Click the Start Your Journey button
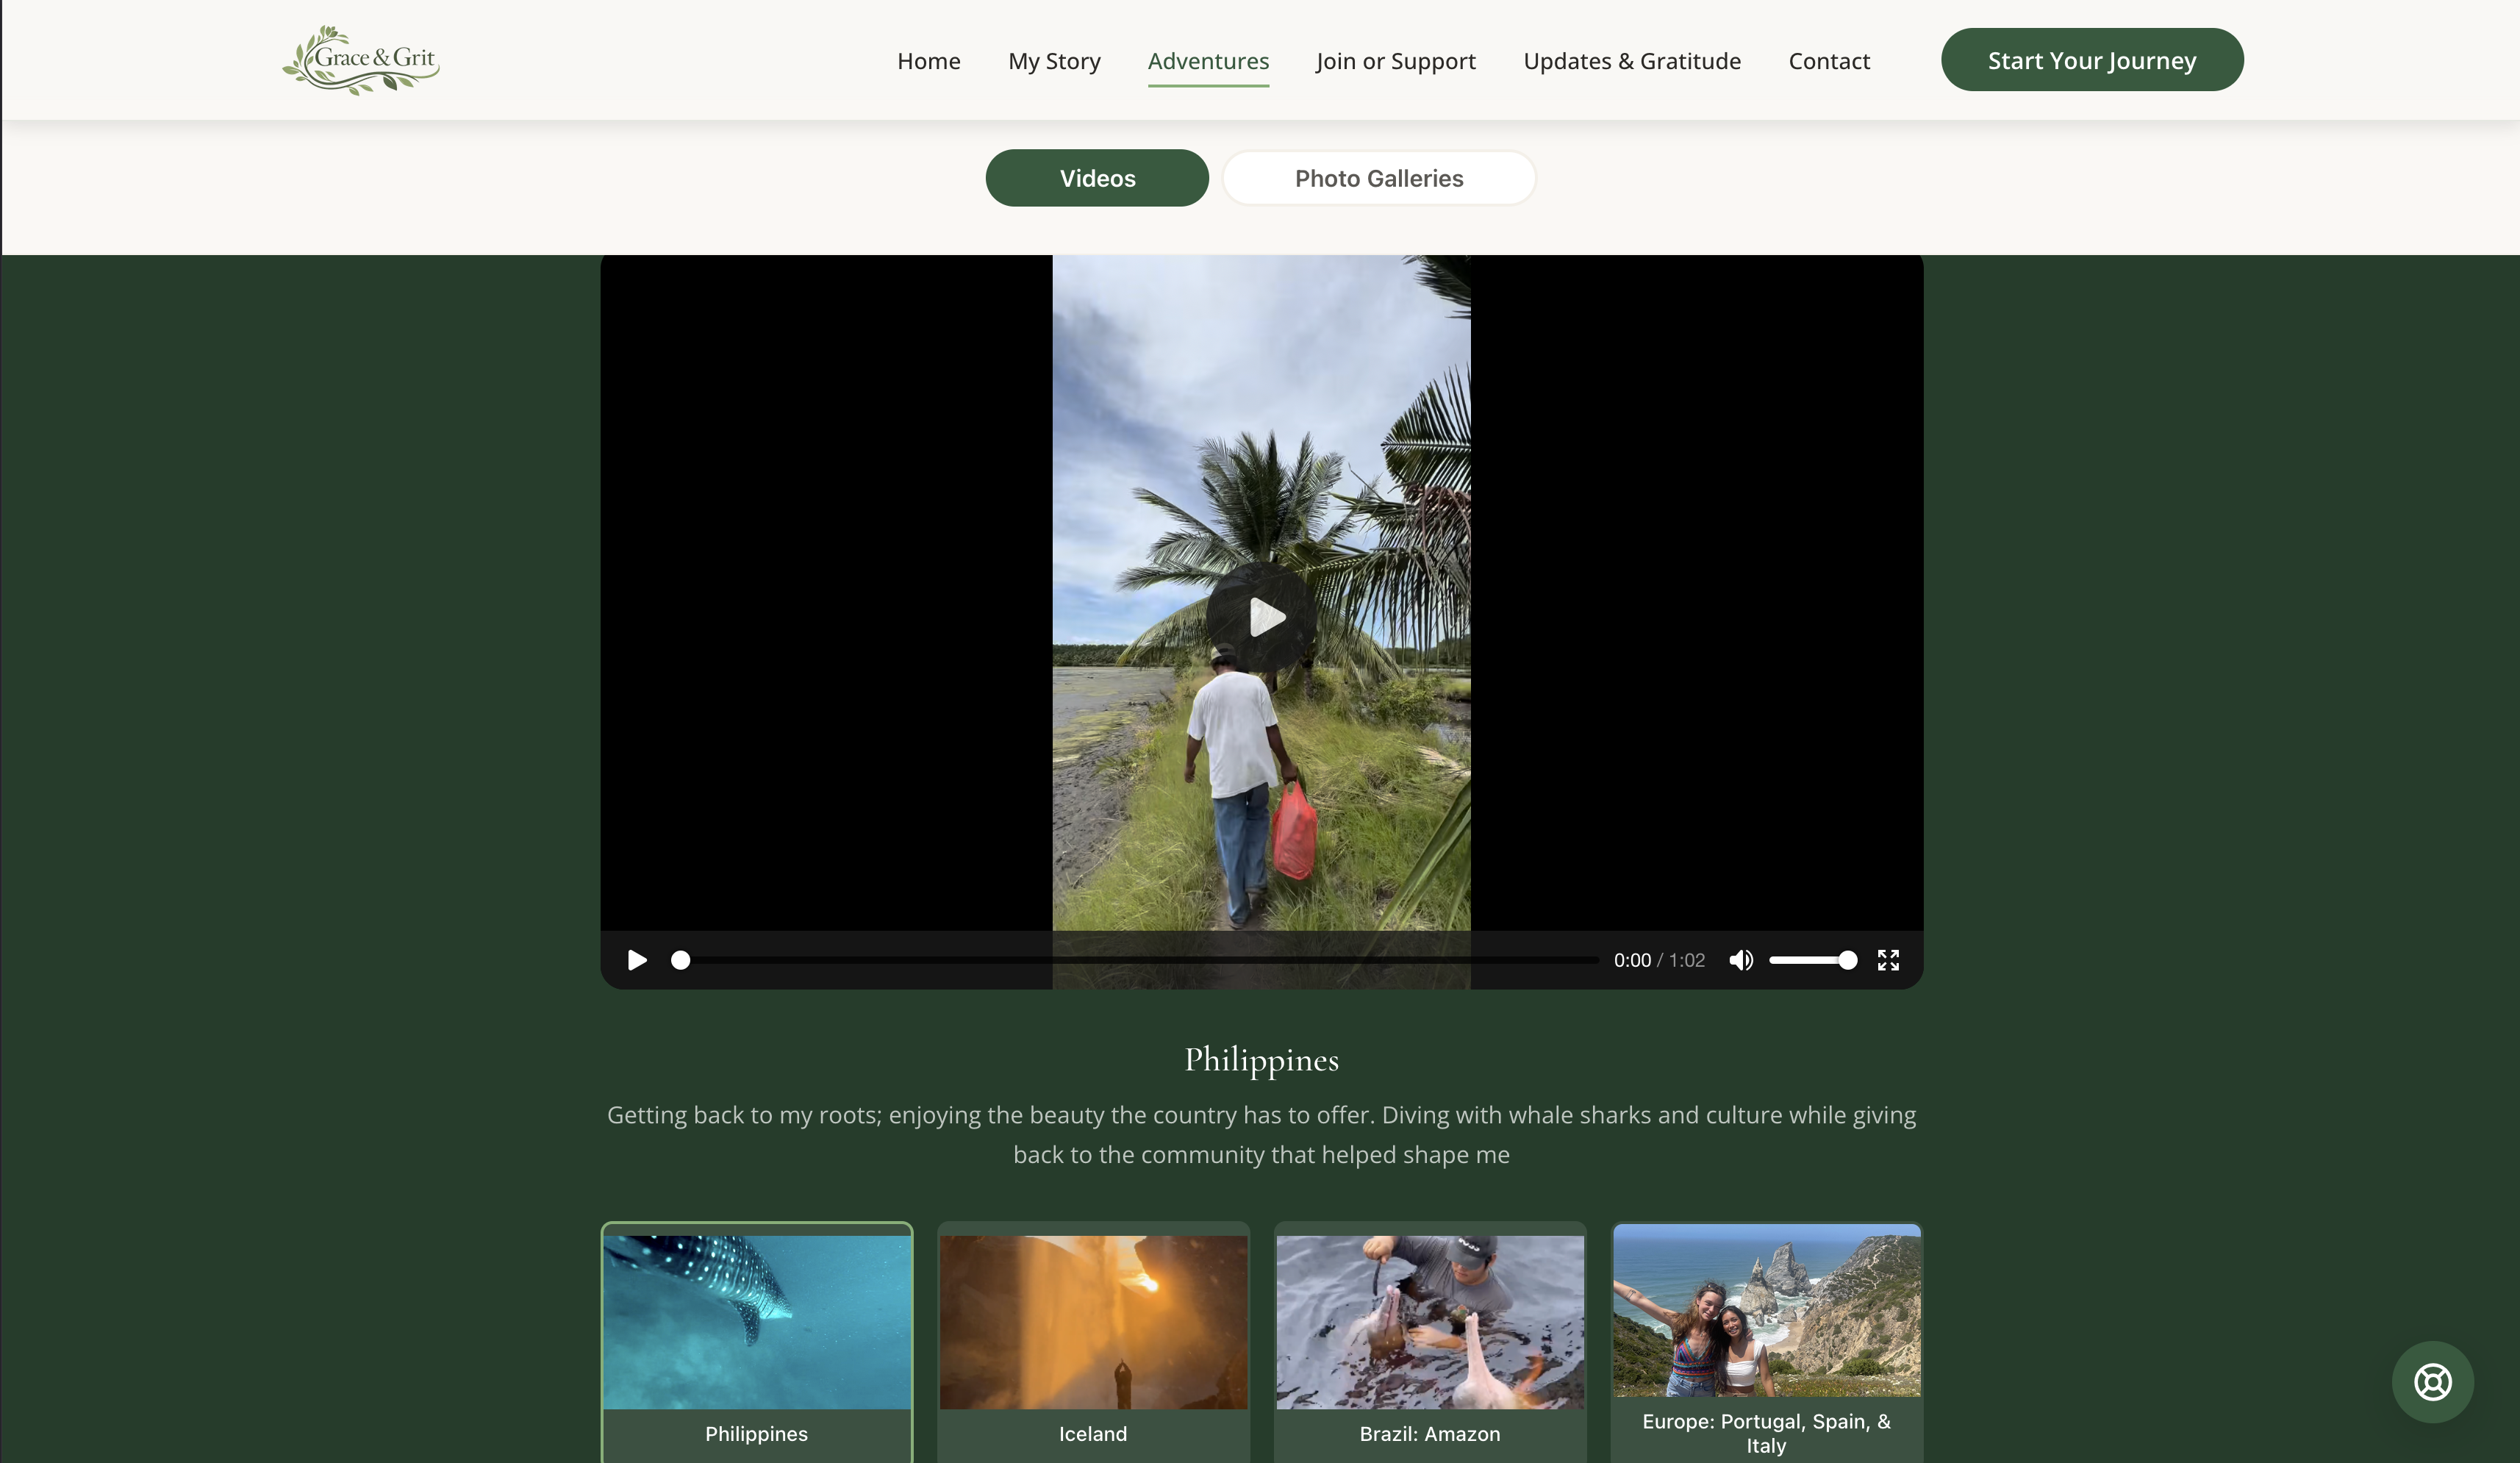 click(x=2091, y=60)
